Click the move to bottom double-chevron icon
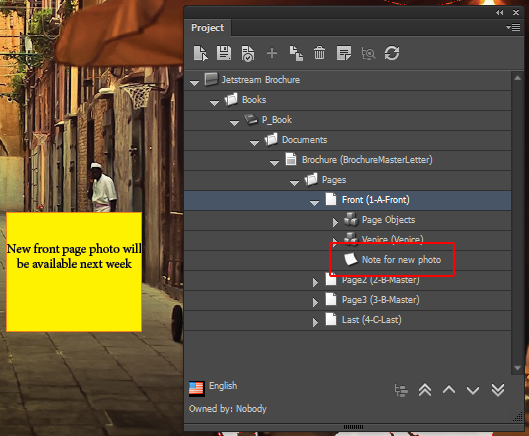This screenshot has width=529, height=436. pos(498,390)
